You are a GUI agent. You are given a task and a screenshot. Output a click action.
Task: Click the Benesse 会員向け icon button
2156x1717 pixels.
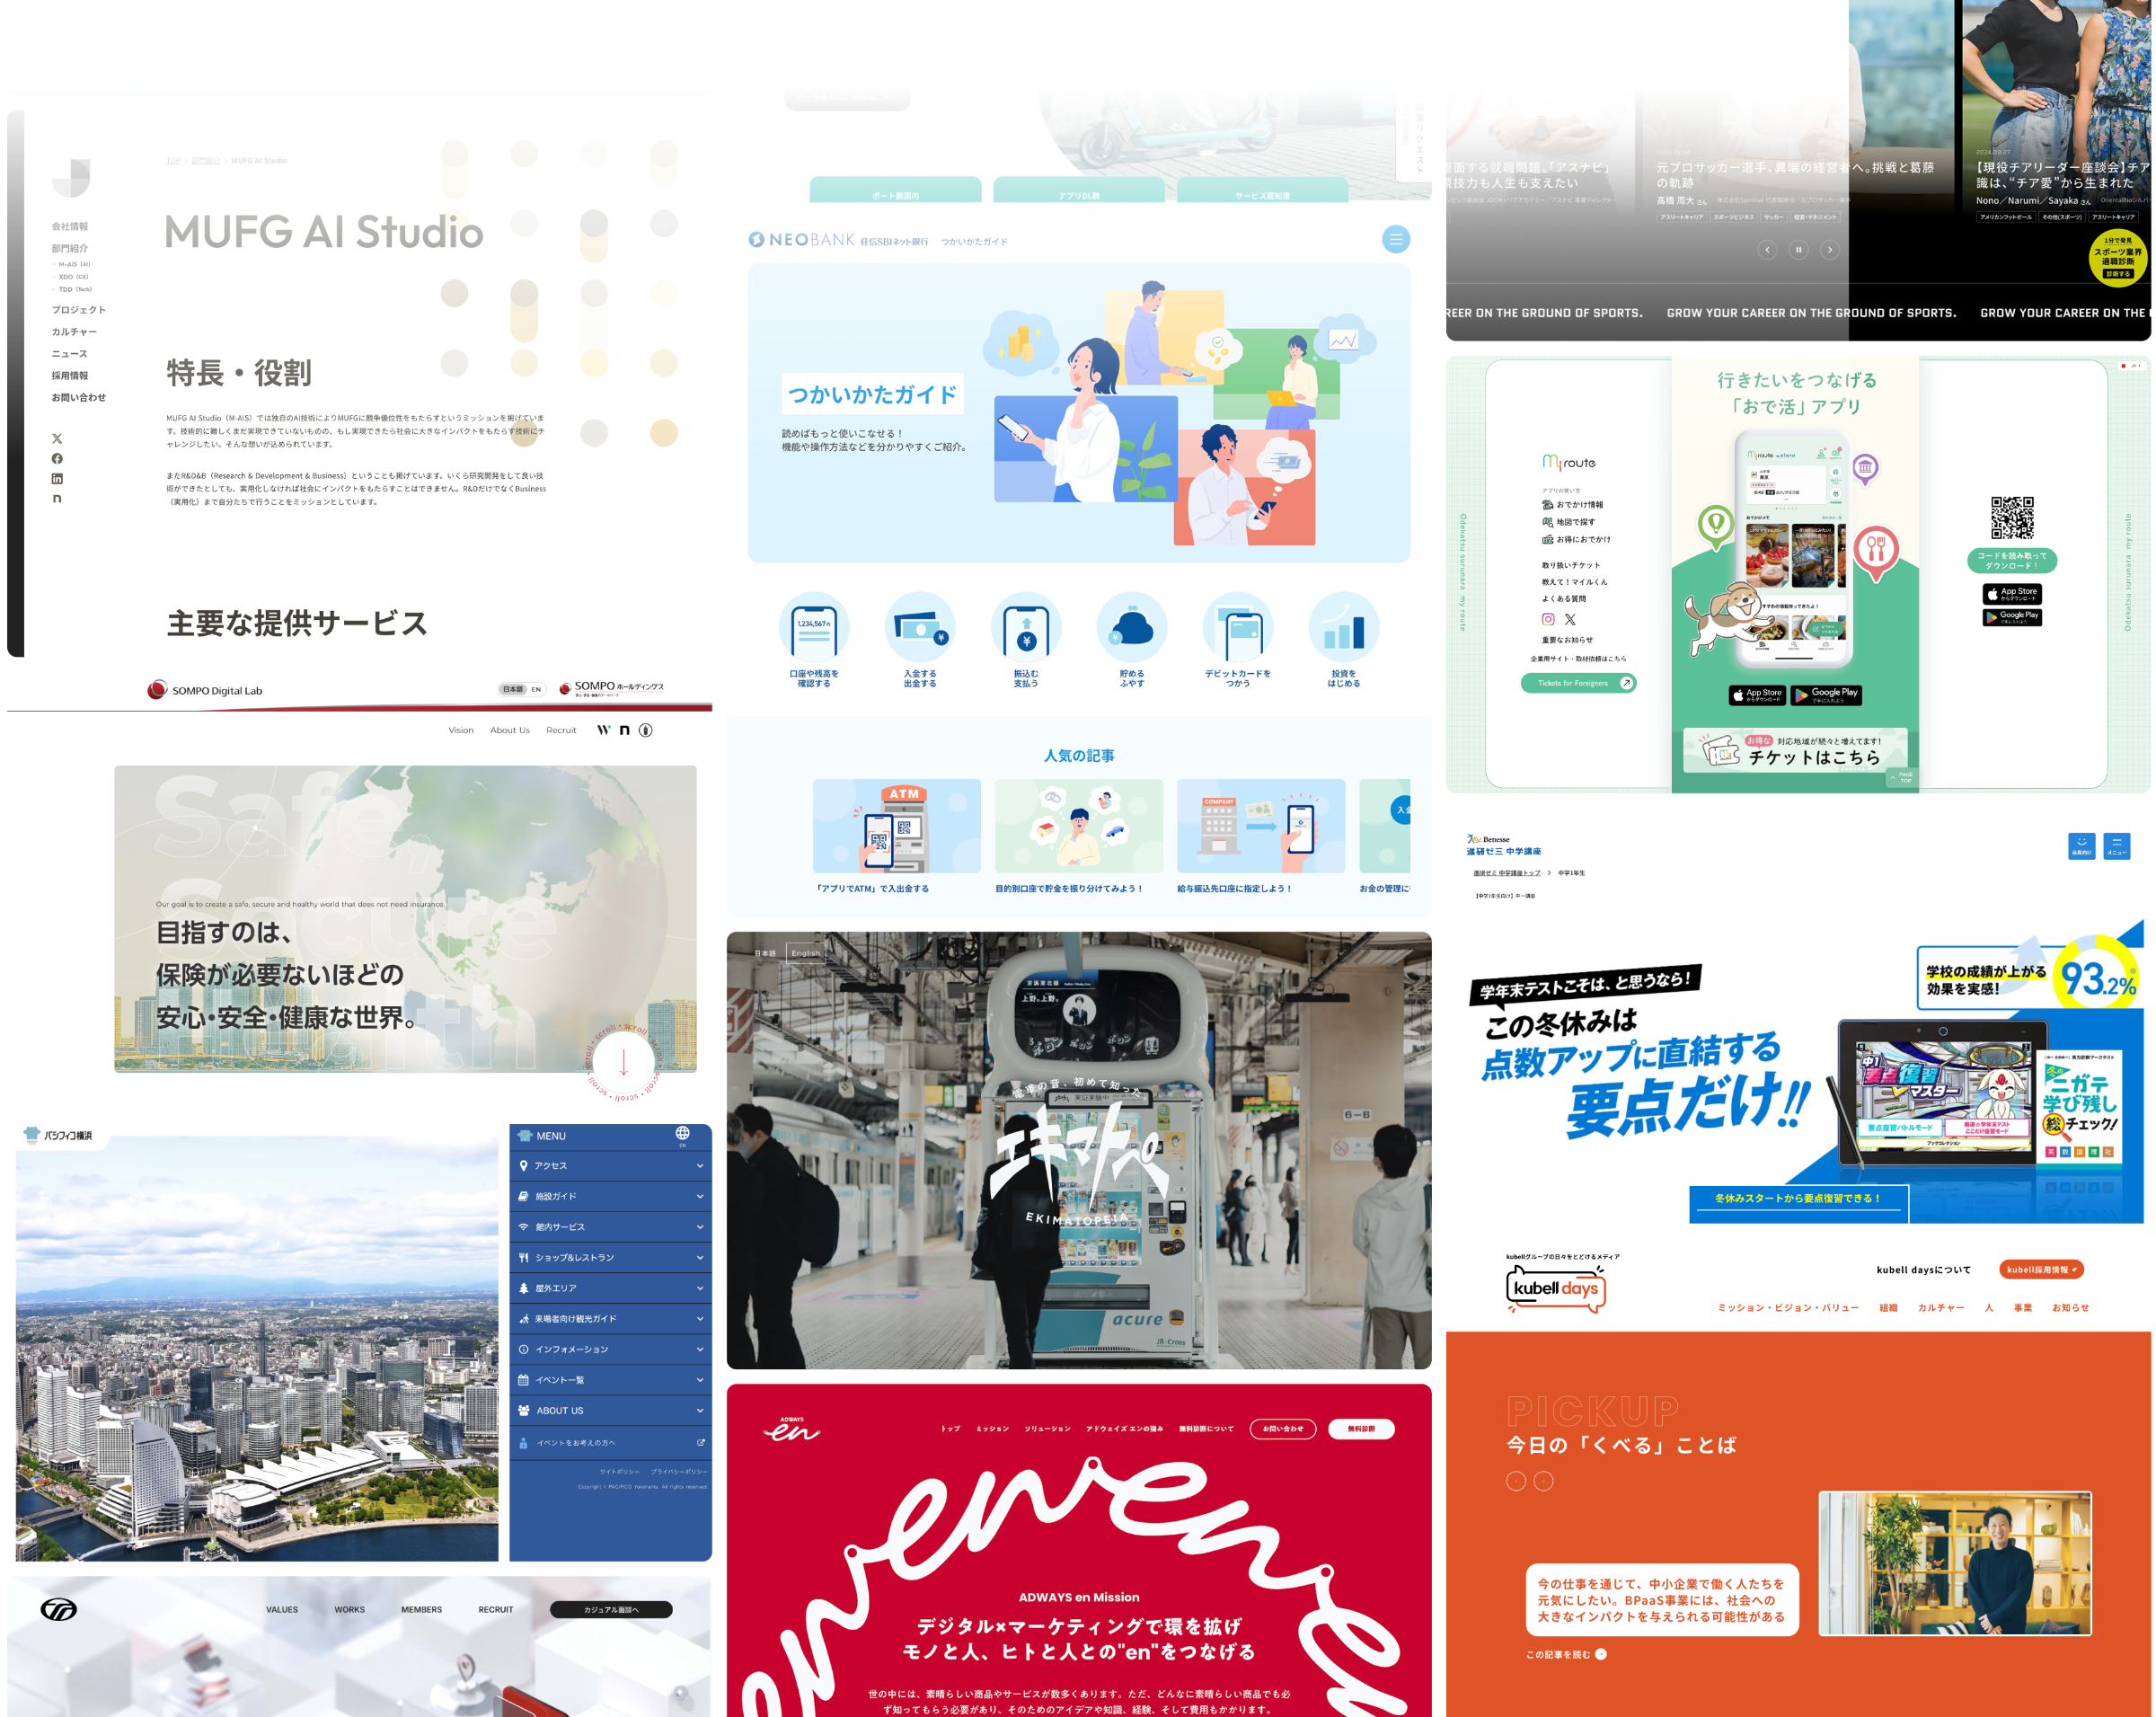point(2081,846)
